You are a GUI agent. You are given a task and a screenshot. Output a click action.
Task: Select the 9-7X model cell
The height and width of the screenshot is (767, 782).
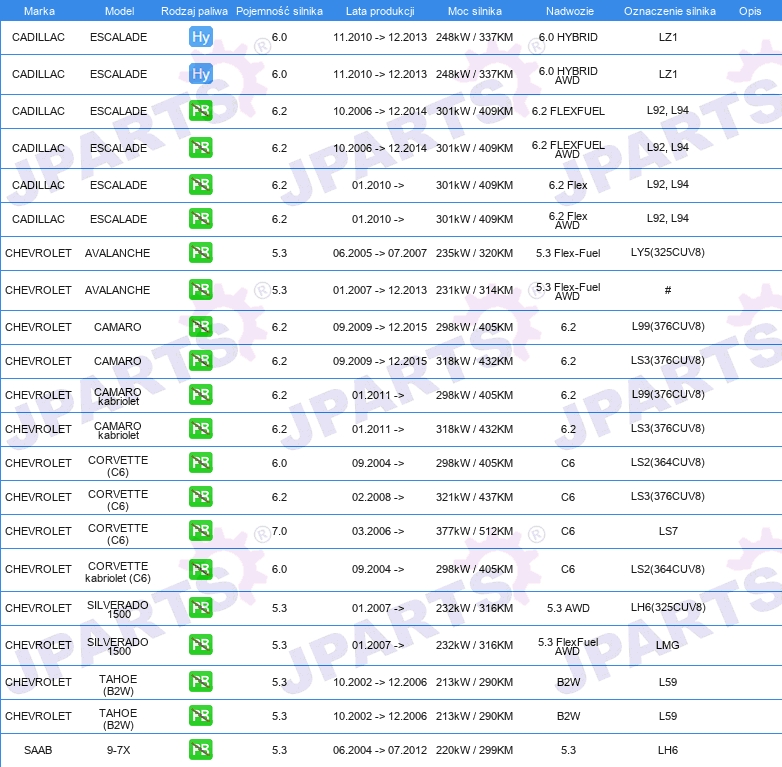click(x=118, y=750)
